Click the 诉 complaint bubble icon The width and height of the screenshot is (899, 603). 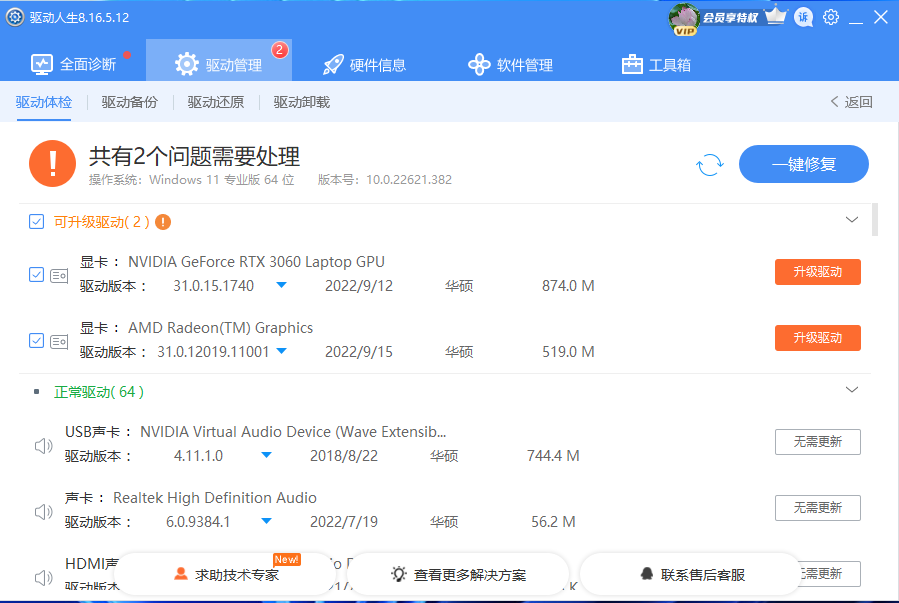tap(803, 17)
